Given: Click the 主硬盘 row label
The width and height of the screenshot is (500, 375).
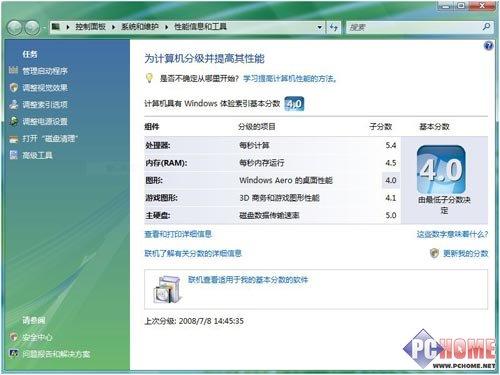Looking at the screenshot, I should coord(157,215).
